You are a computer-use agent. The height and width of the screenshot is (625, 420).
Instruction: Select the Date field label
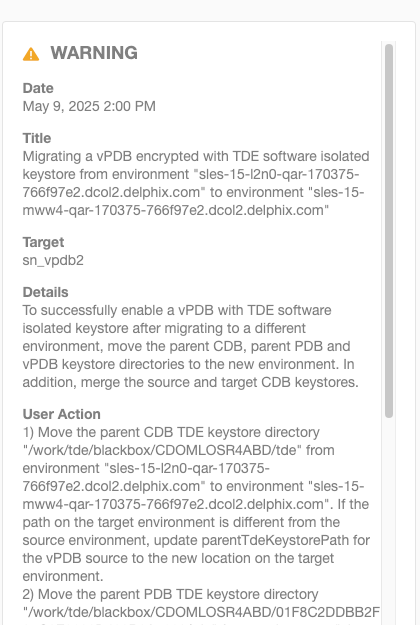tap(38, 88)
